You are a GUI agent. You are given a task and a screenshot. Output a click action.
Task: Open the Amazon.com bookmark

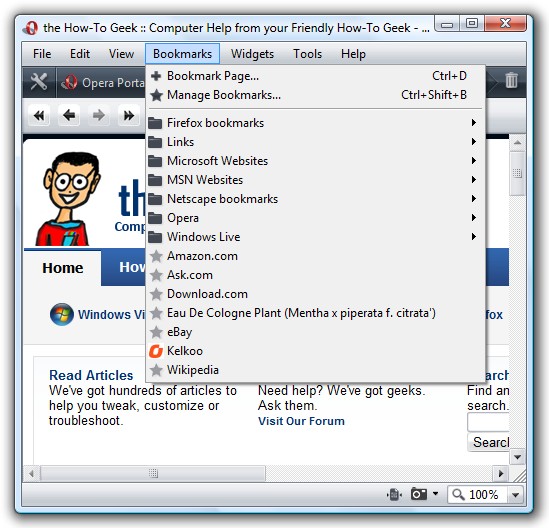(x=315, y=256)
